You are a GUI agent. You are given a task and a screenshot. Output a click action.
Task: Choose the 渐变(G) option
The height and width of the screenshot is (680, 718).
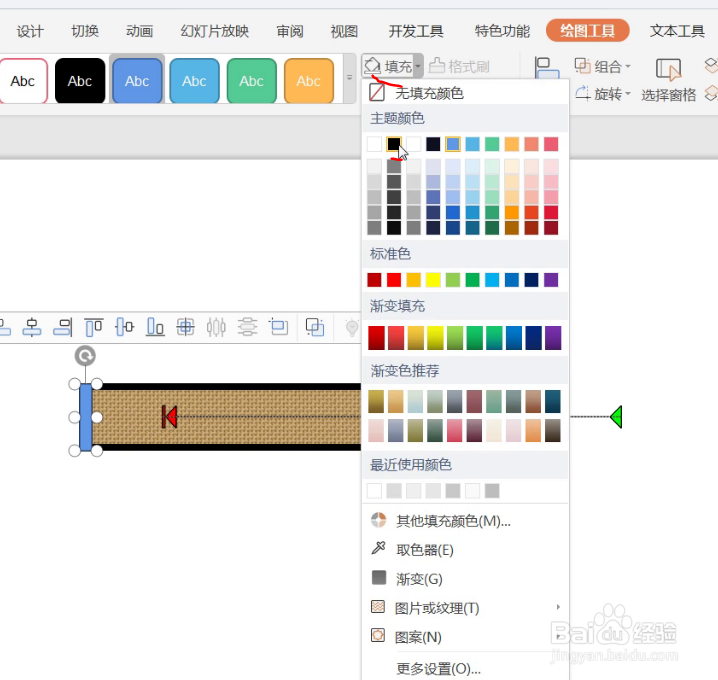point(465,579)
